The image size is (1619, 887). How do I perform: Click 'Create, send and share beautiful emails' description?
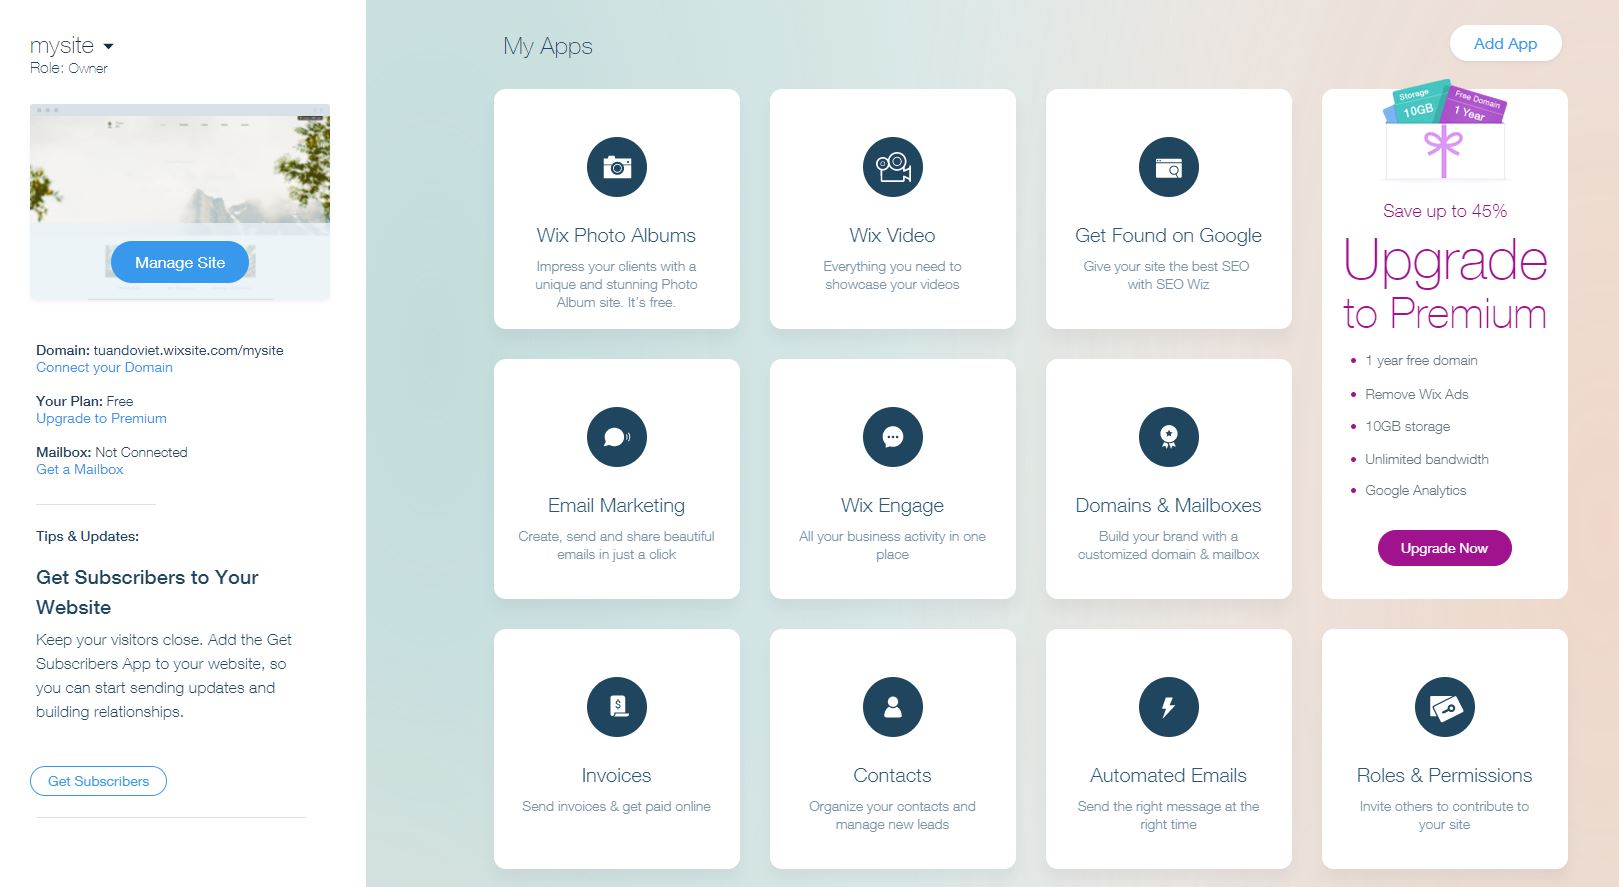(x=616, y=545)
